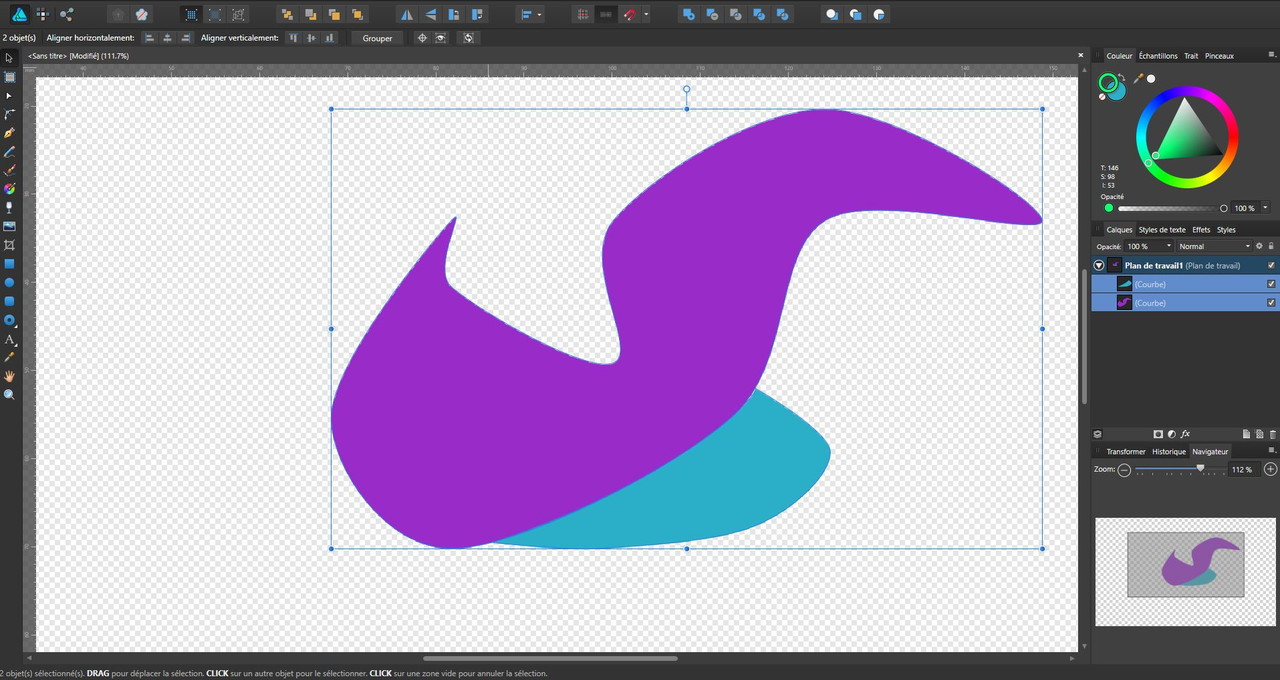This screenshot has height=680, width=1280.
Task: Select the Artistic Text tool
Action: (10, 339)
